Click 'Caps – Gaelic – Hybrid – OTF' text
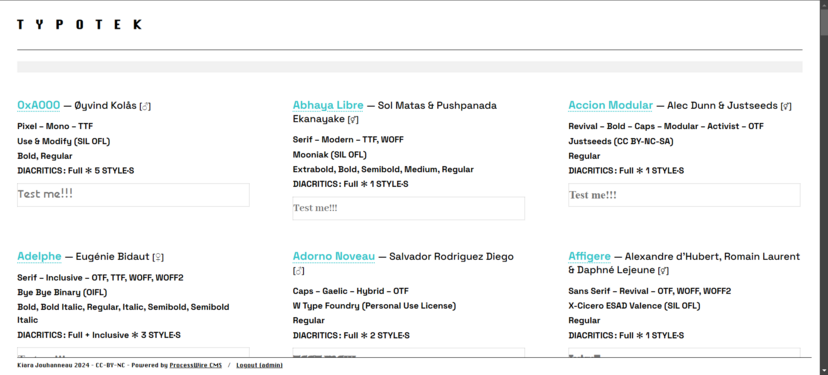The height and width of the screenshot is (375, 828). click(352, 291)
